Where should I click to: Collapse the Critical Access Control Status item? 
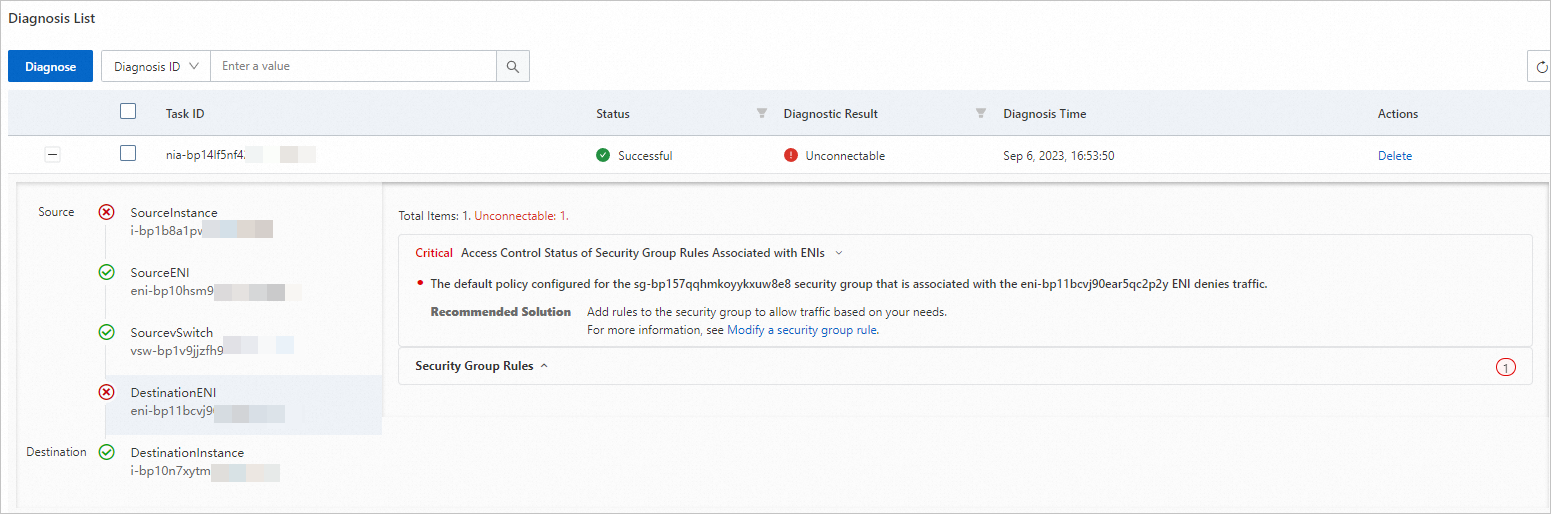click(x=839, y=253)
